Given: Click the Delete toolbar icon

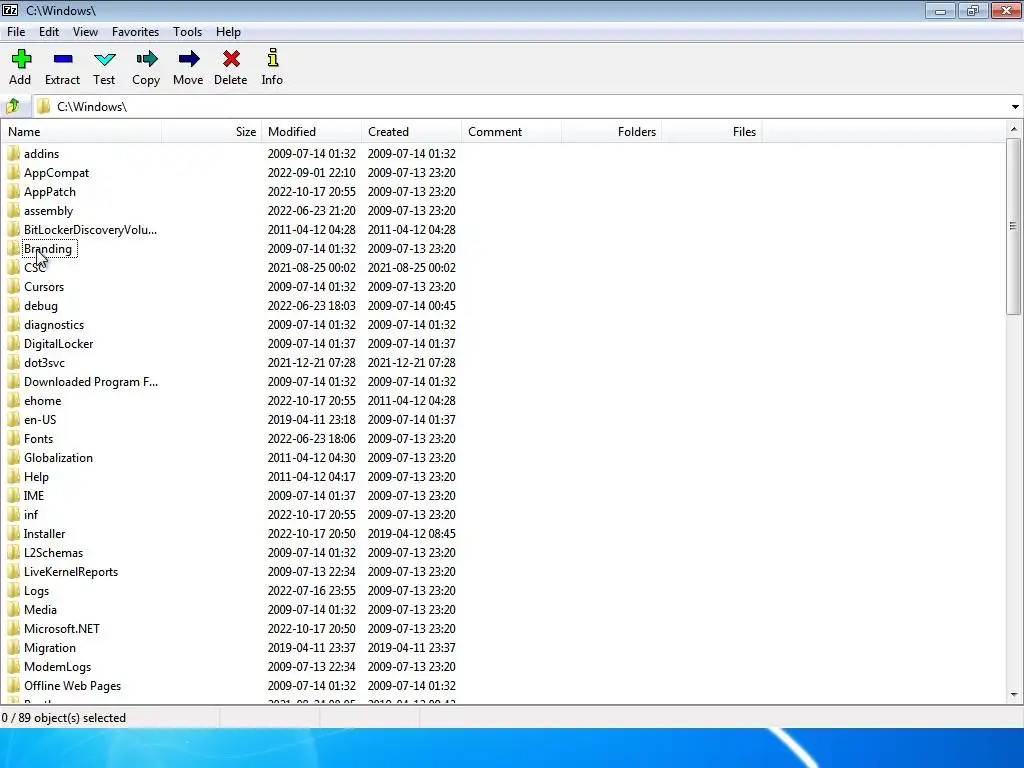Looking at the screenshot, I should (231, 59).
